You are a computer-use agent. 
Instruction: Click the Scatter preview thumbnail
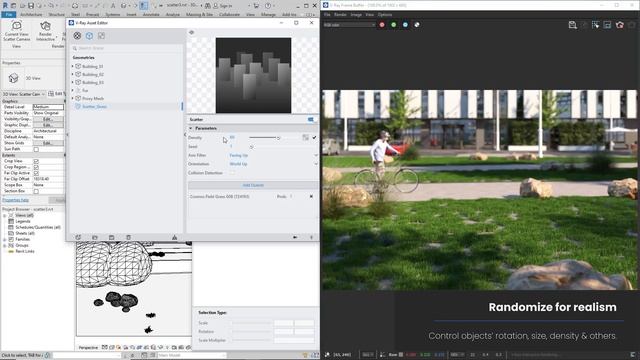(253, 75)
